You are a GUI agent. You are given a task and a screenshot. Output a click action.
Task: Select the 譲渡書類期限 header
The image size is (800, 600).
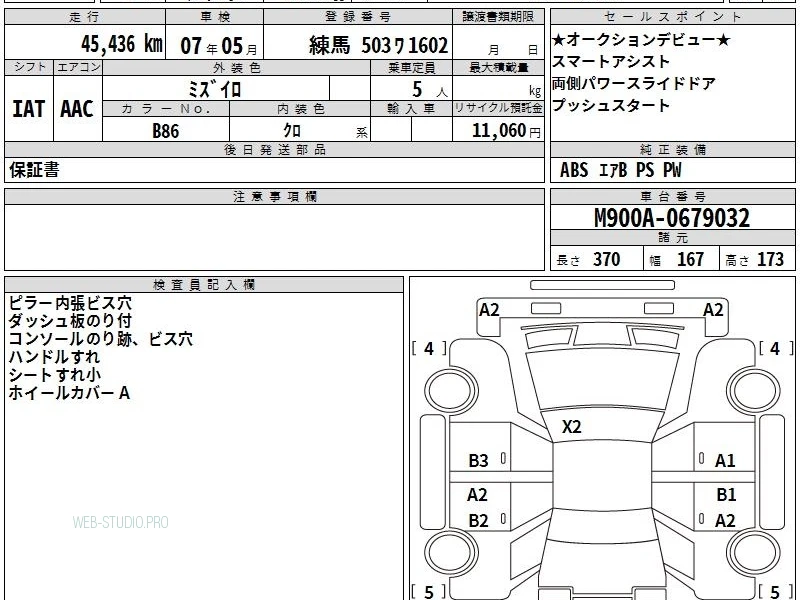(498, 17)
